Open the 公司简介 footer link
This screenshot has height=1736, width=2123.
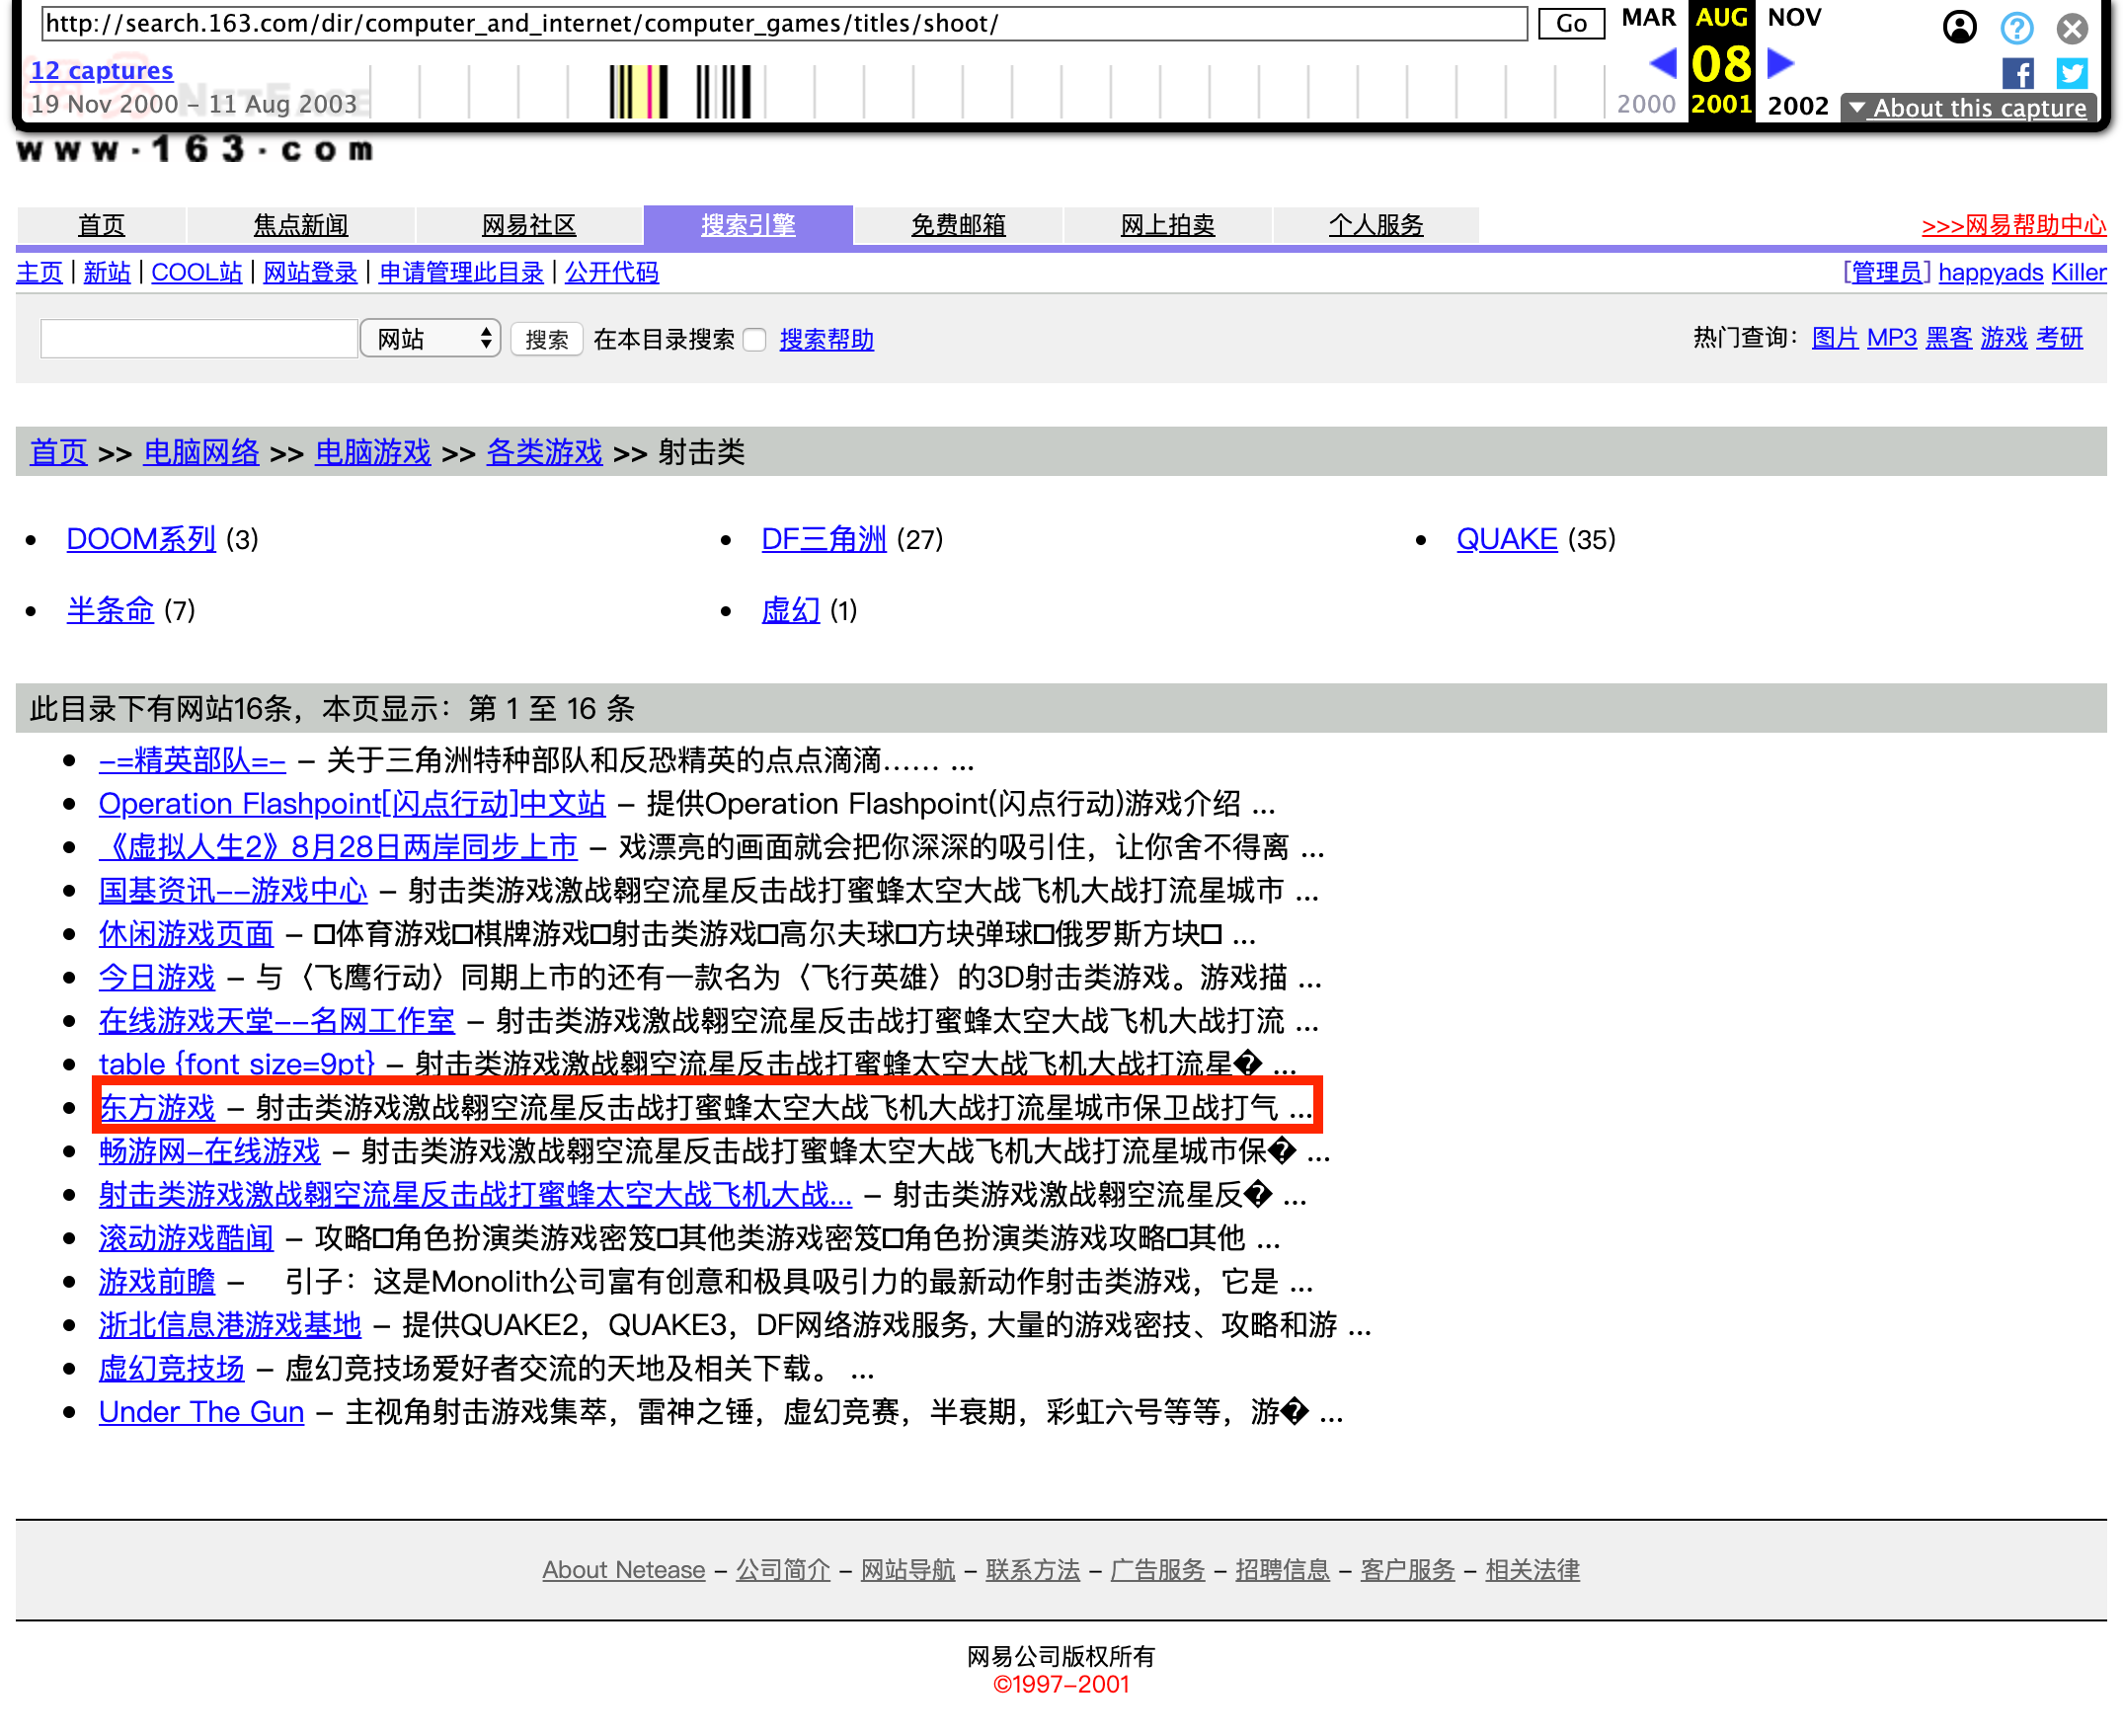tap(783, 1571)
